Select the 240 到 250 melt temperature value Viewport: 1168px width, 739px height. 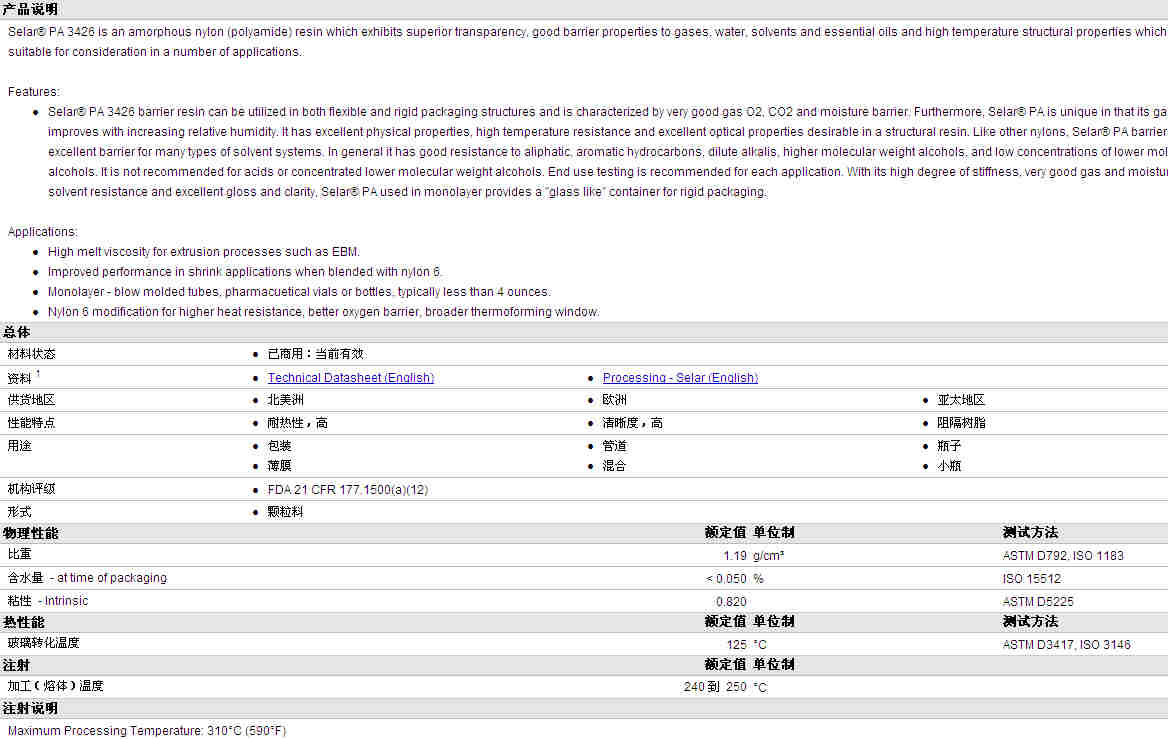point(715,687)
